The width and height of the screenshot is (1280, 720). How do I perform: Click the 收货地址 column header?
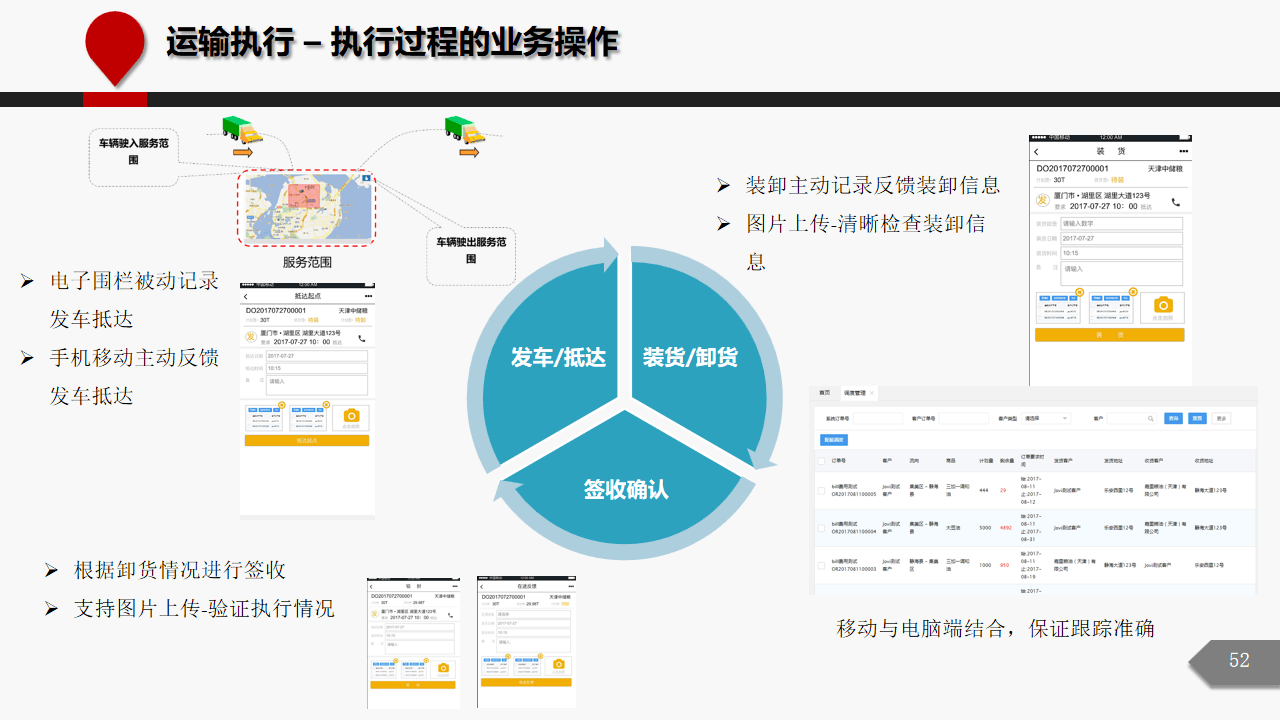coord(1204,461)
